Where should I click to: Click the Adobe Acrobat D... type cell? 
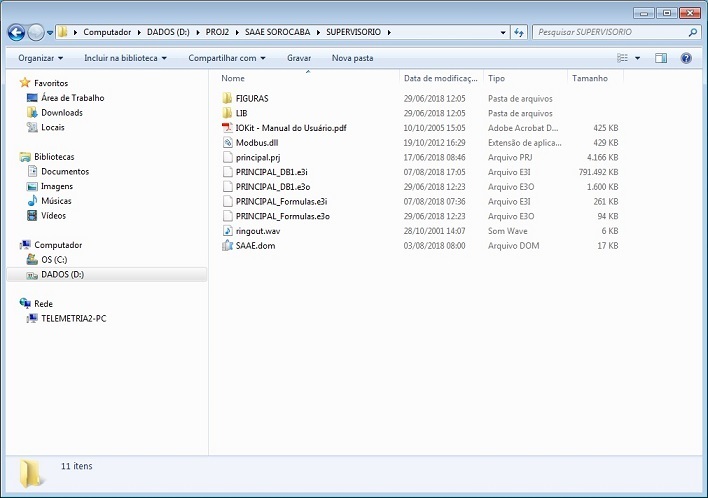click(x=523, y=128)
